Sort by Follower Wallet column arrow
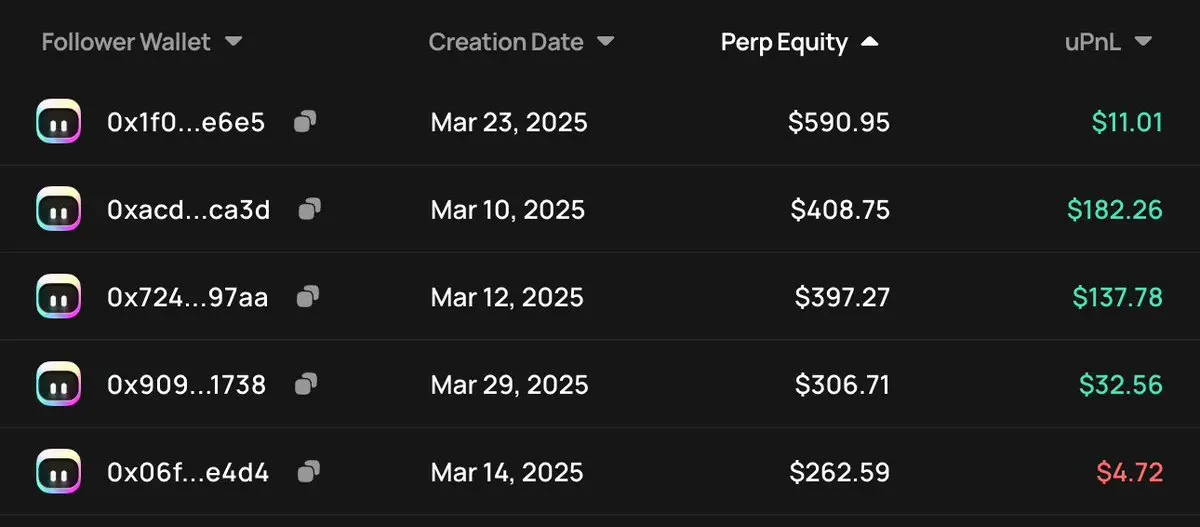1200x527 pixels. [x=233, y=42]
